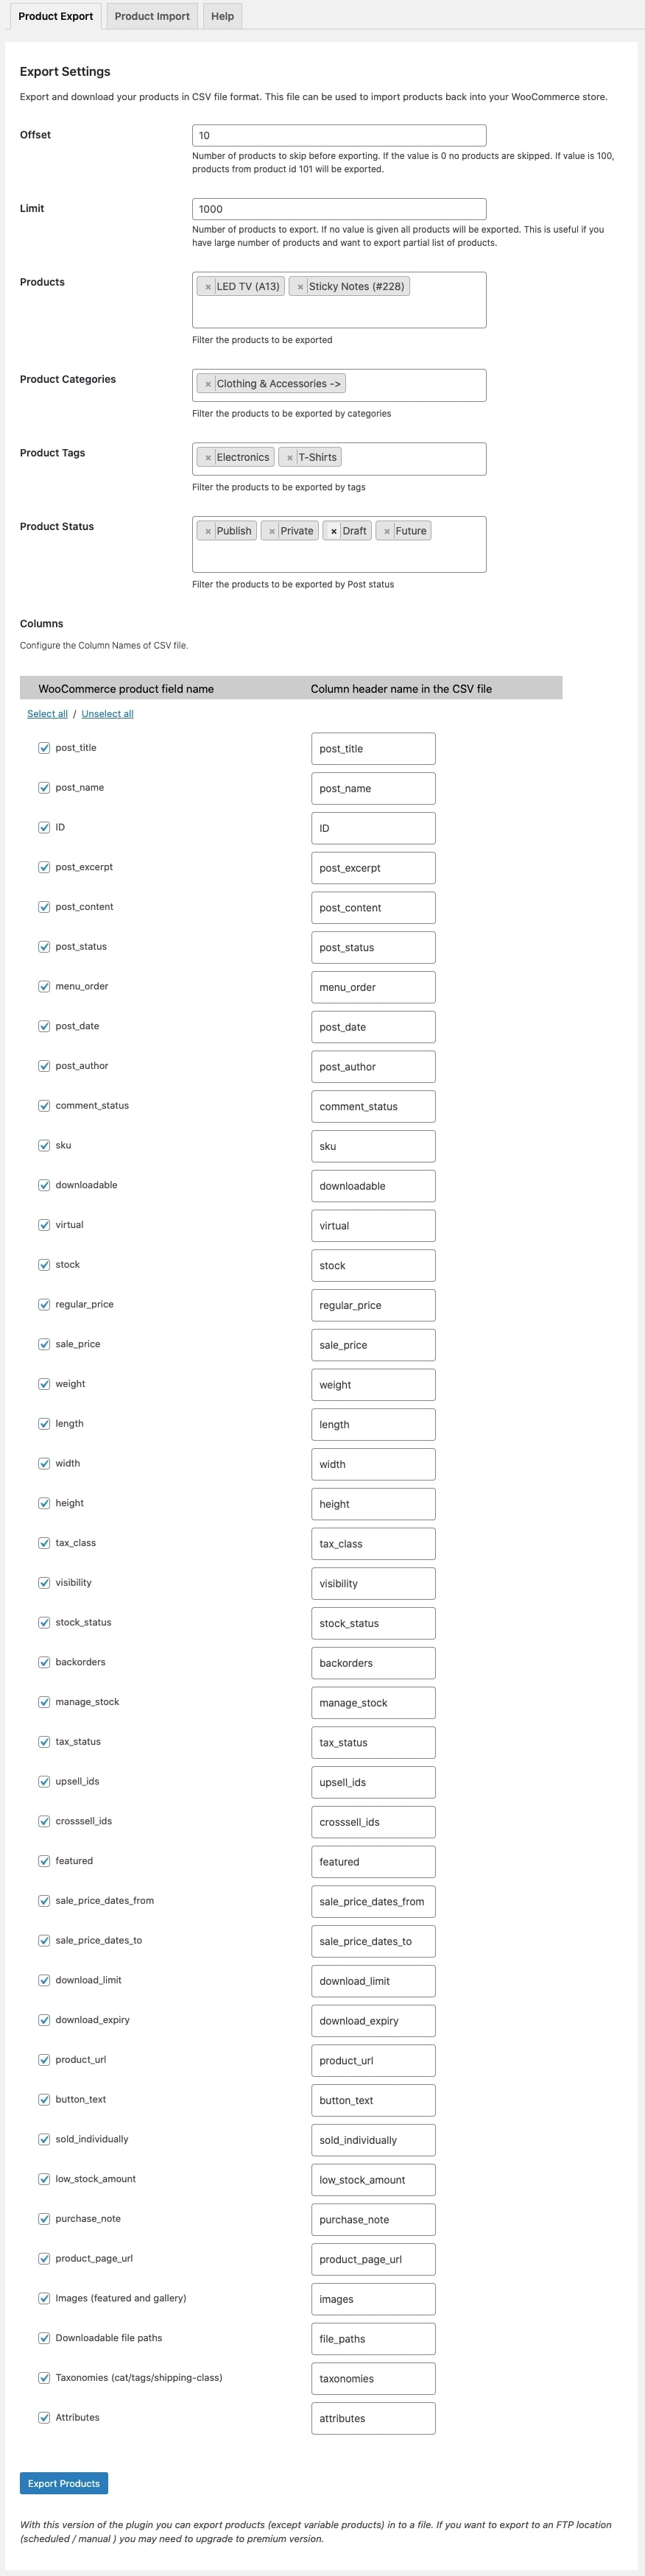The height and width of the screenshot is (2576, 645).
Task: Remove Future status chip
Action: tap(387, 532)
